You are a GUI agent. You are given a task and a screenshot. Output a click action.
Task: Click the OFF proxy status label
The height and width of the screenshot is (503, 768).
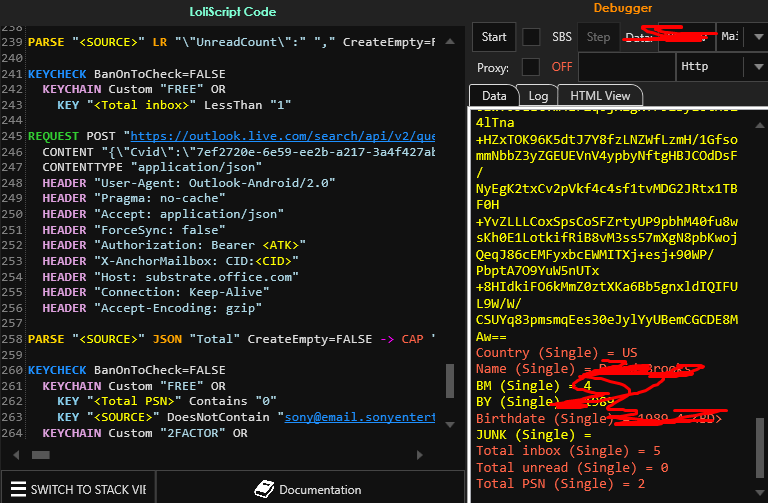click(562, 67)
